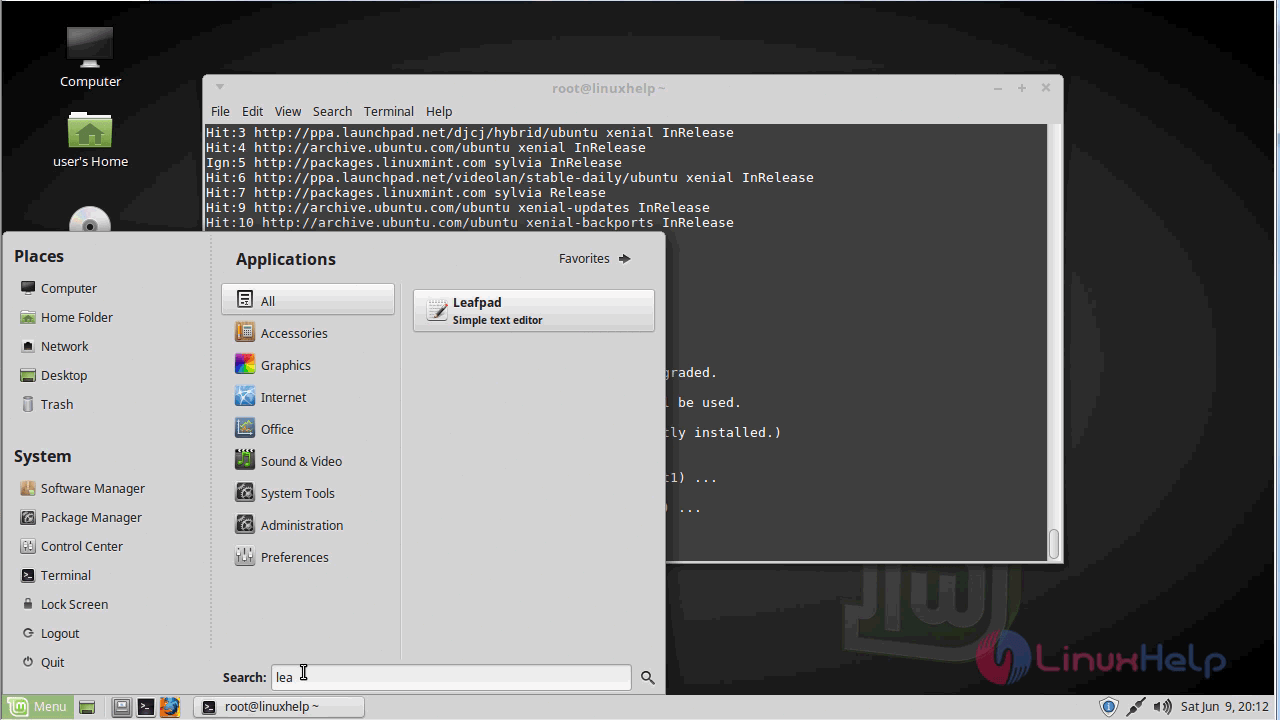The image size is (1280, 720).
Task: Launch Software Manager
Action: click(82, 488)
